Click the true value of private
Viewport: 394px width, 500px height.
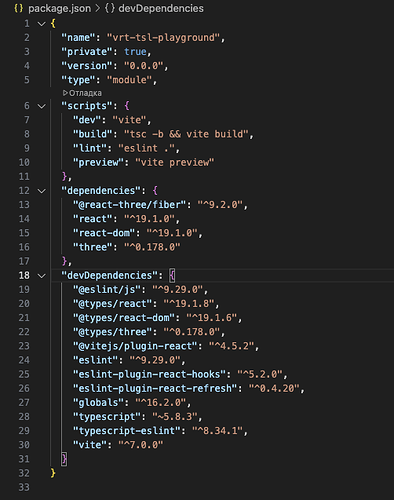coord(135,52)
